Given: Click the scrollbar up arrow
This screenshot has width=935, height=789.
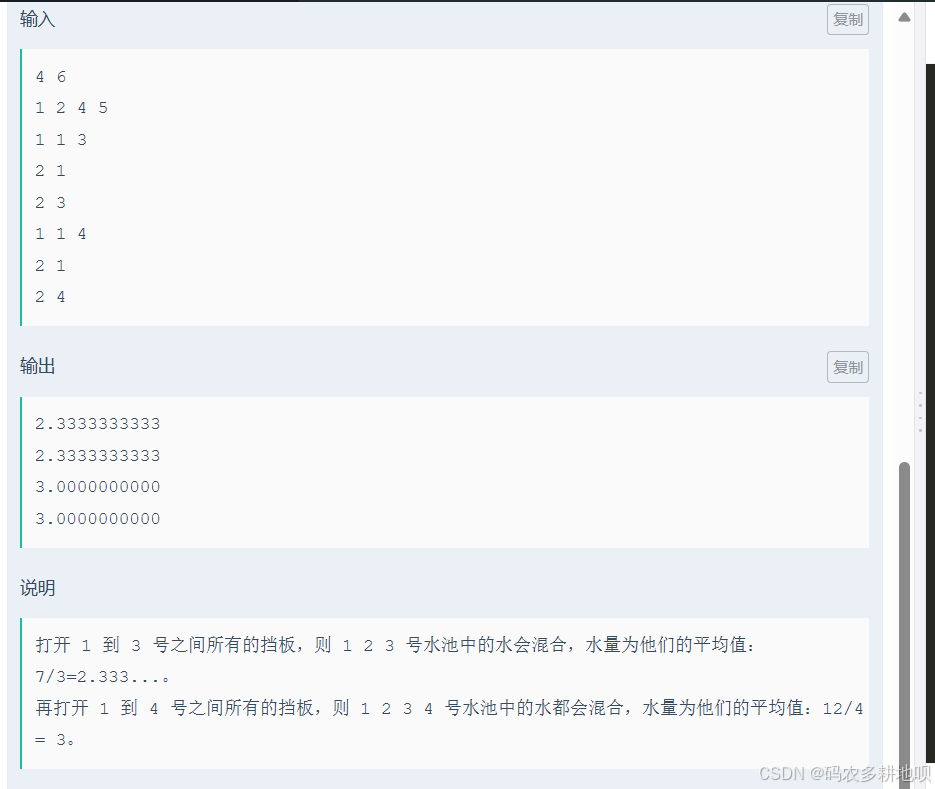Looking at the screenshot, I should [904, 17].
